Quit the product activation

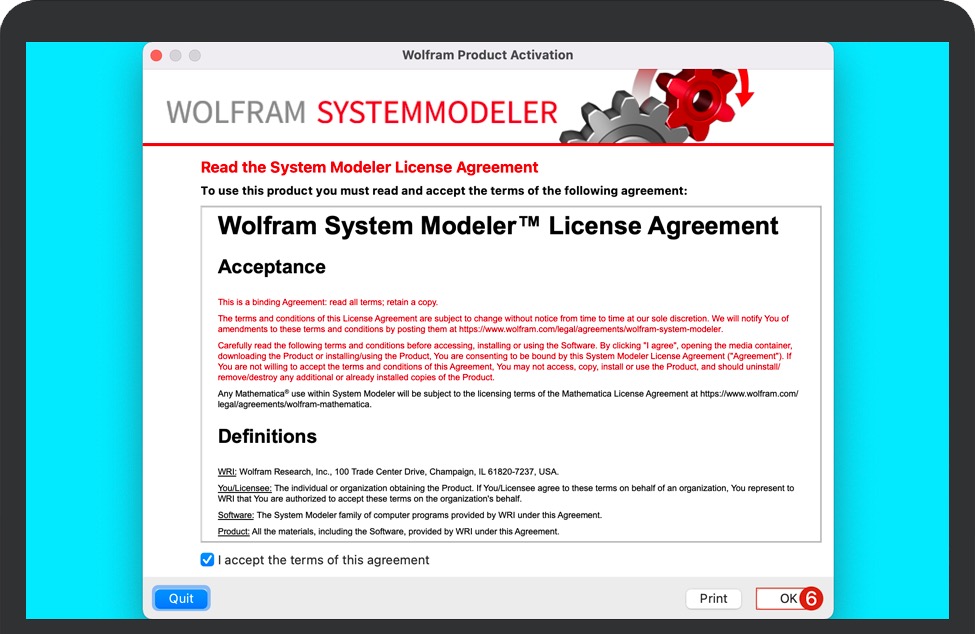tap(181, 599)
